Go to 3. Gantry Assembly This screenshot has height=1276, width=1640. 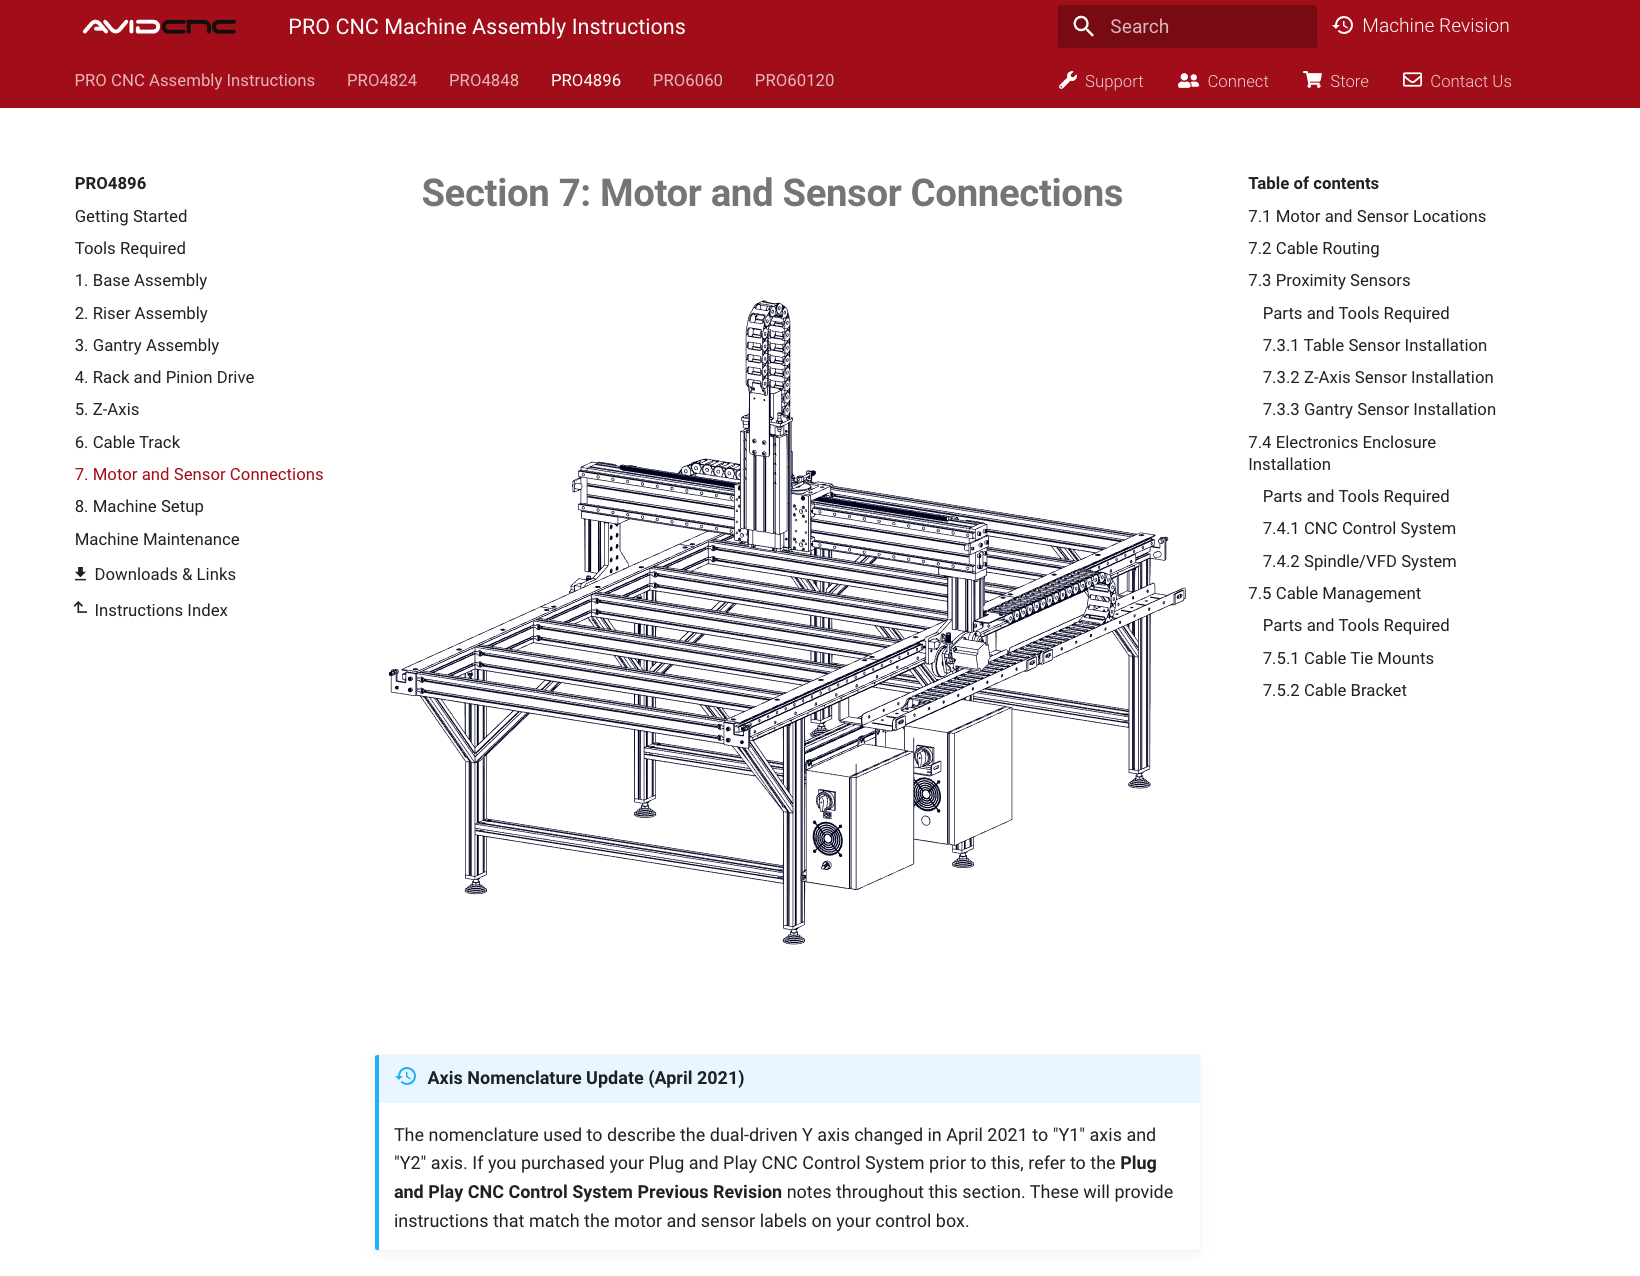pyautogui.click(x=147, y=345)
